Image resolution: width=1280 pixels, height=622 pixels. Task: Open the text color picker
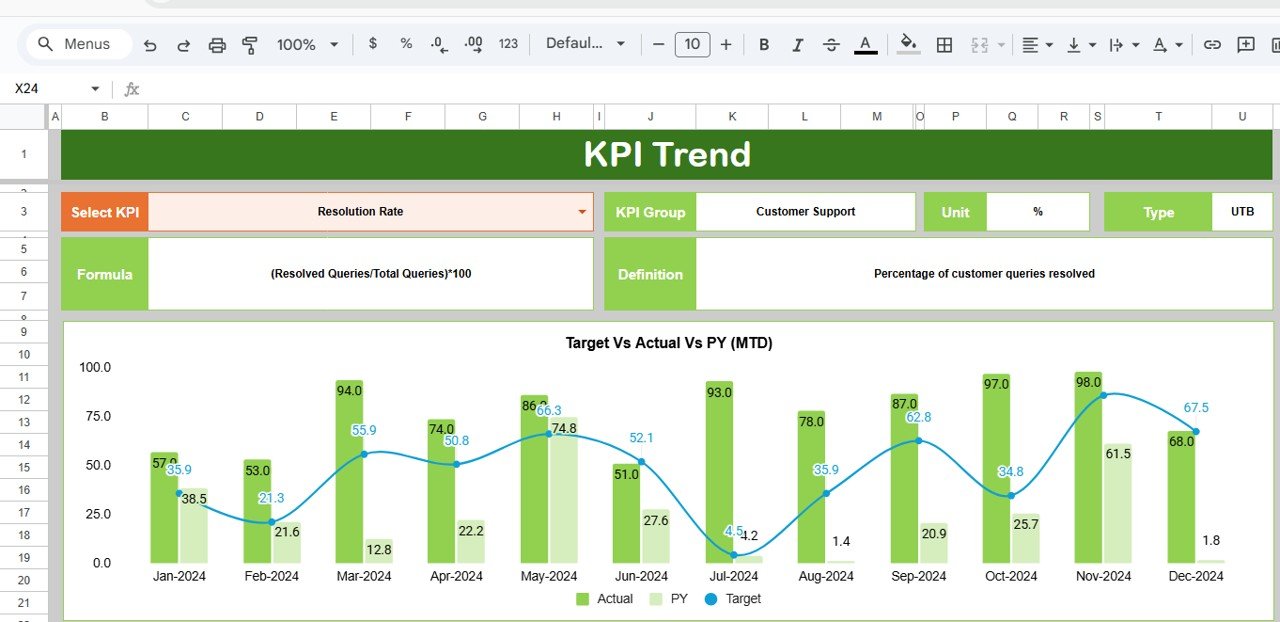[864, 44]
